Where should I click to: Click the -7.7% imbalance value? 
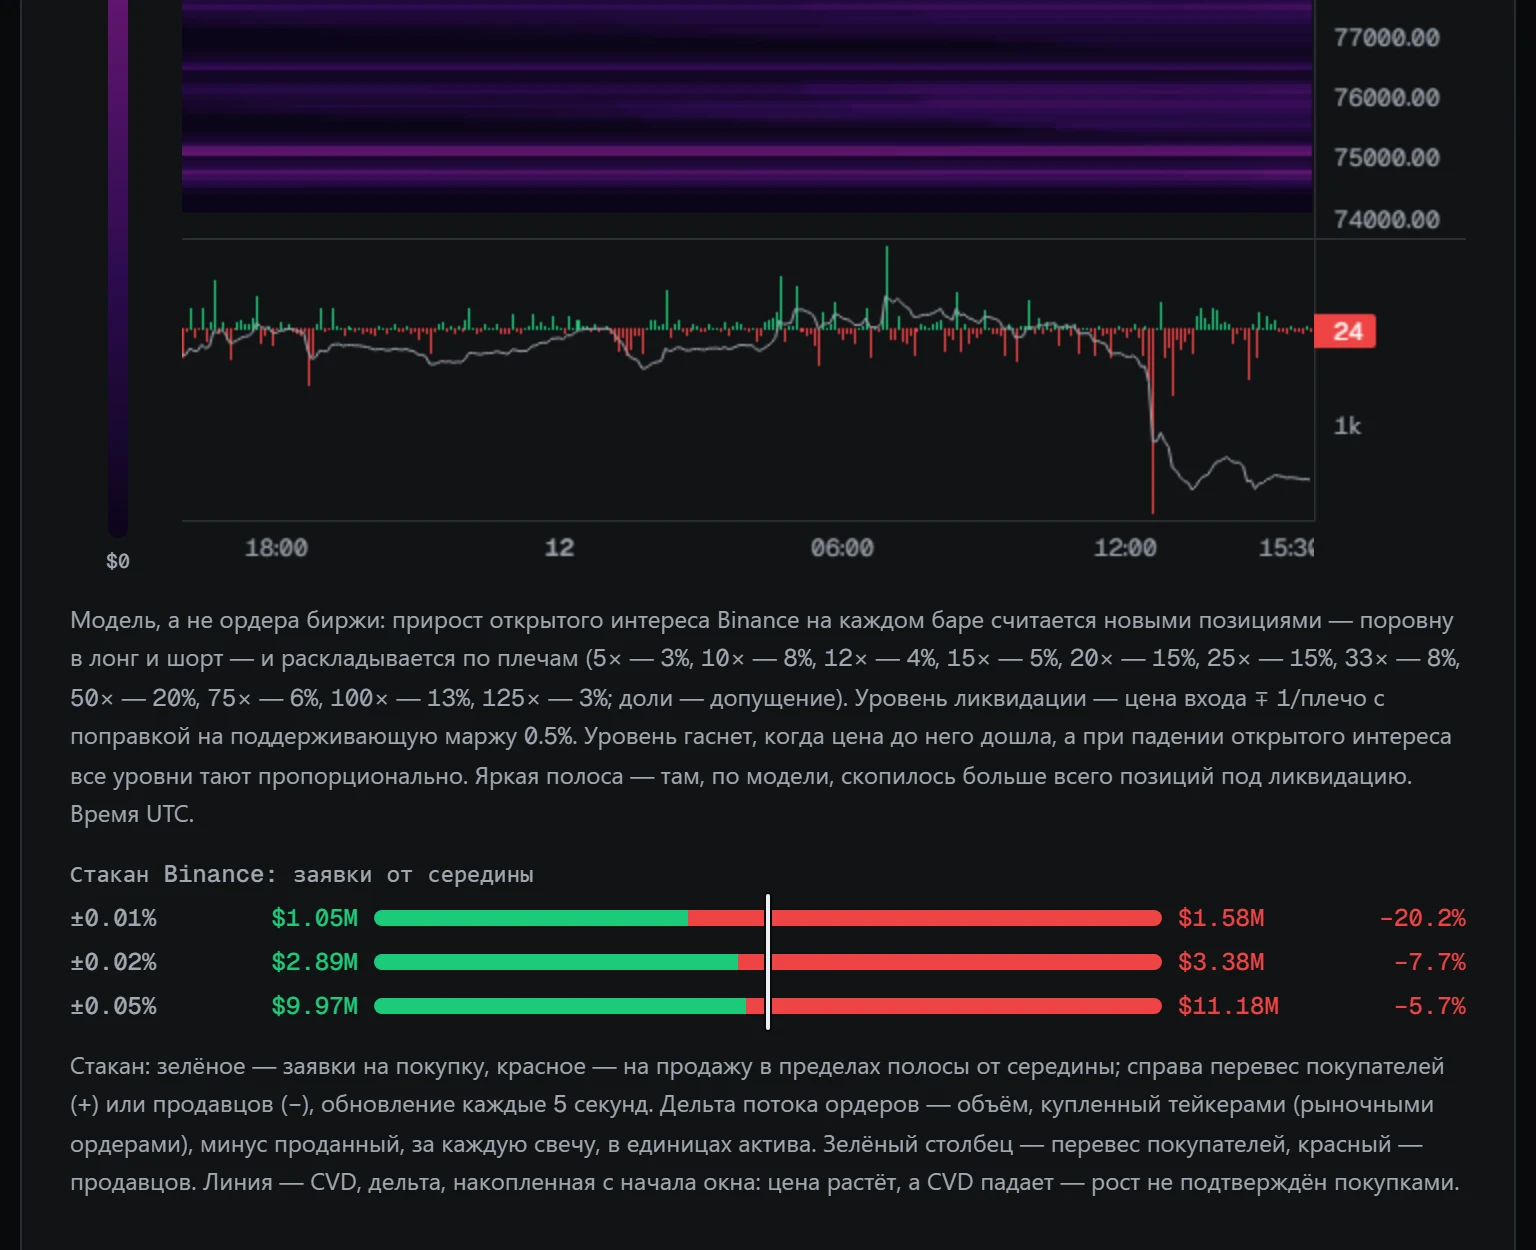point(1429,962)
